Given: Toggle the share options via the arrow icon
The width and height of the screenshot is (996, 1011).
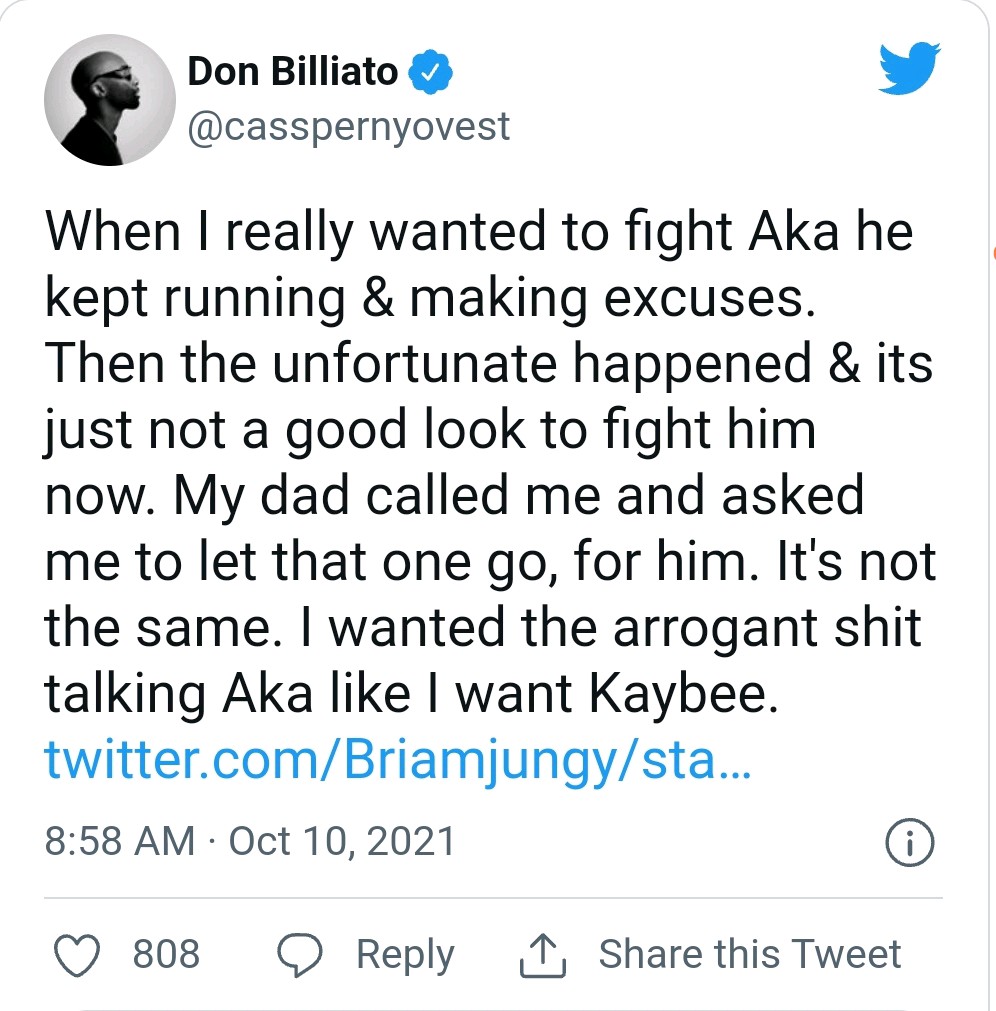Looking at the screenshot, I should (541, 955).
